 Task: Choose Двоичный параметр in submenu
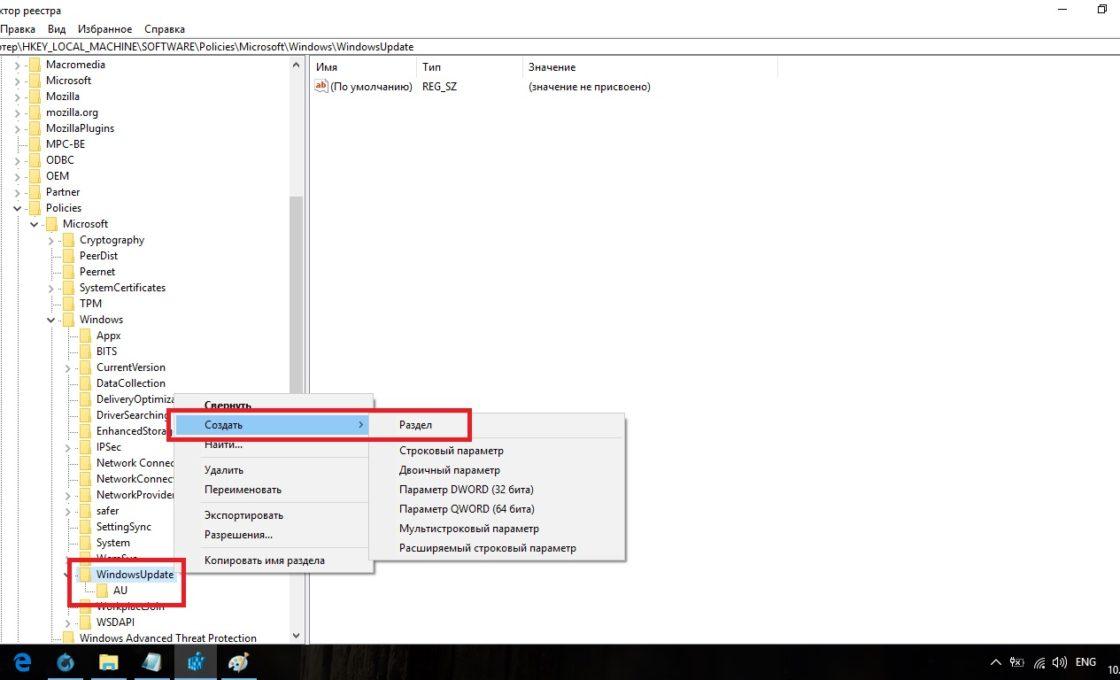[x=449, y=470]
